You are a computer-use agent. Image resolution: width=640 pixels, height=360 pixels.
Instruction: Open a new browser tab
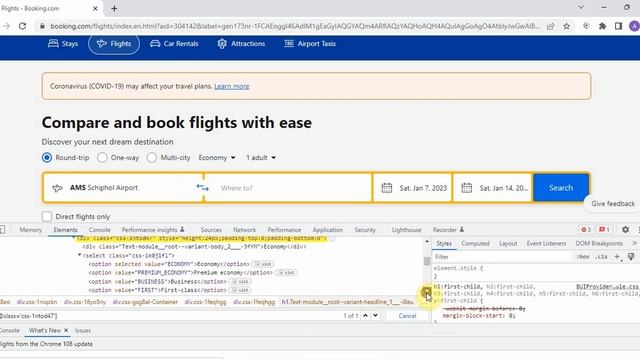(114, 8)
